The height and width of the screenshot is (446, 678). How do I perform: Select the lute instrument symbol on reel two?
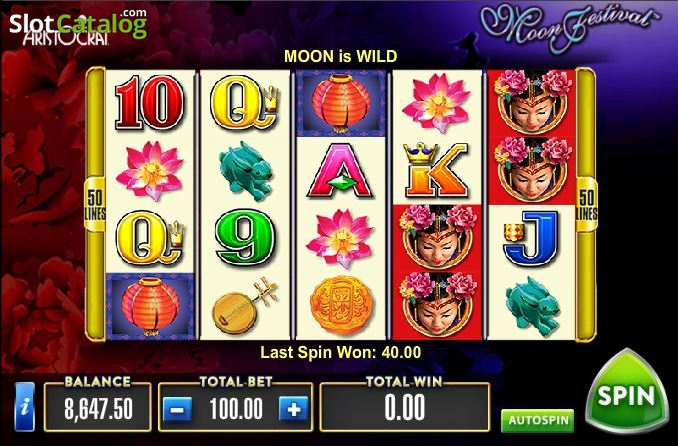point(245,306)
